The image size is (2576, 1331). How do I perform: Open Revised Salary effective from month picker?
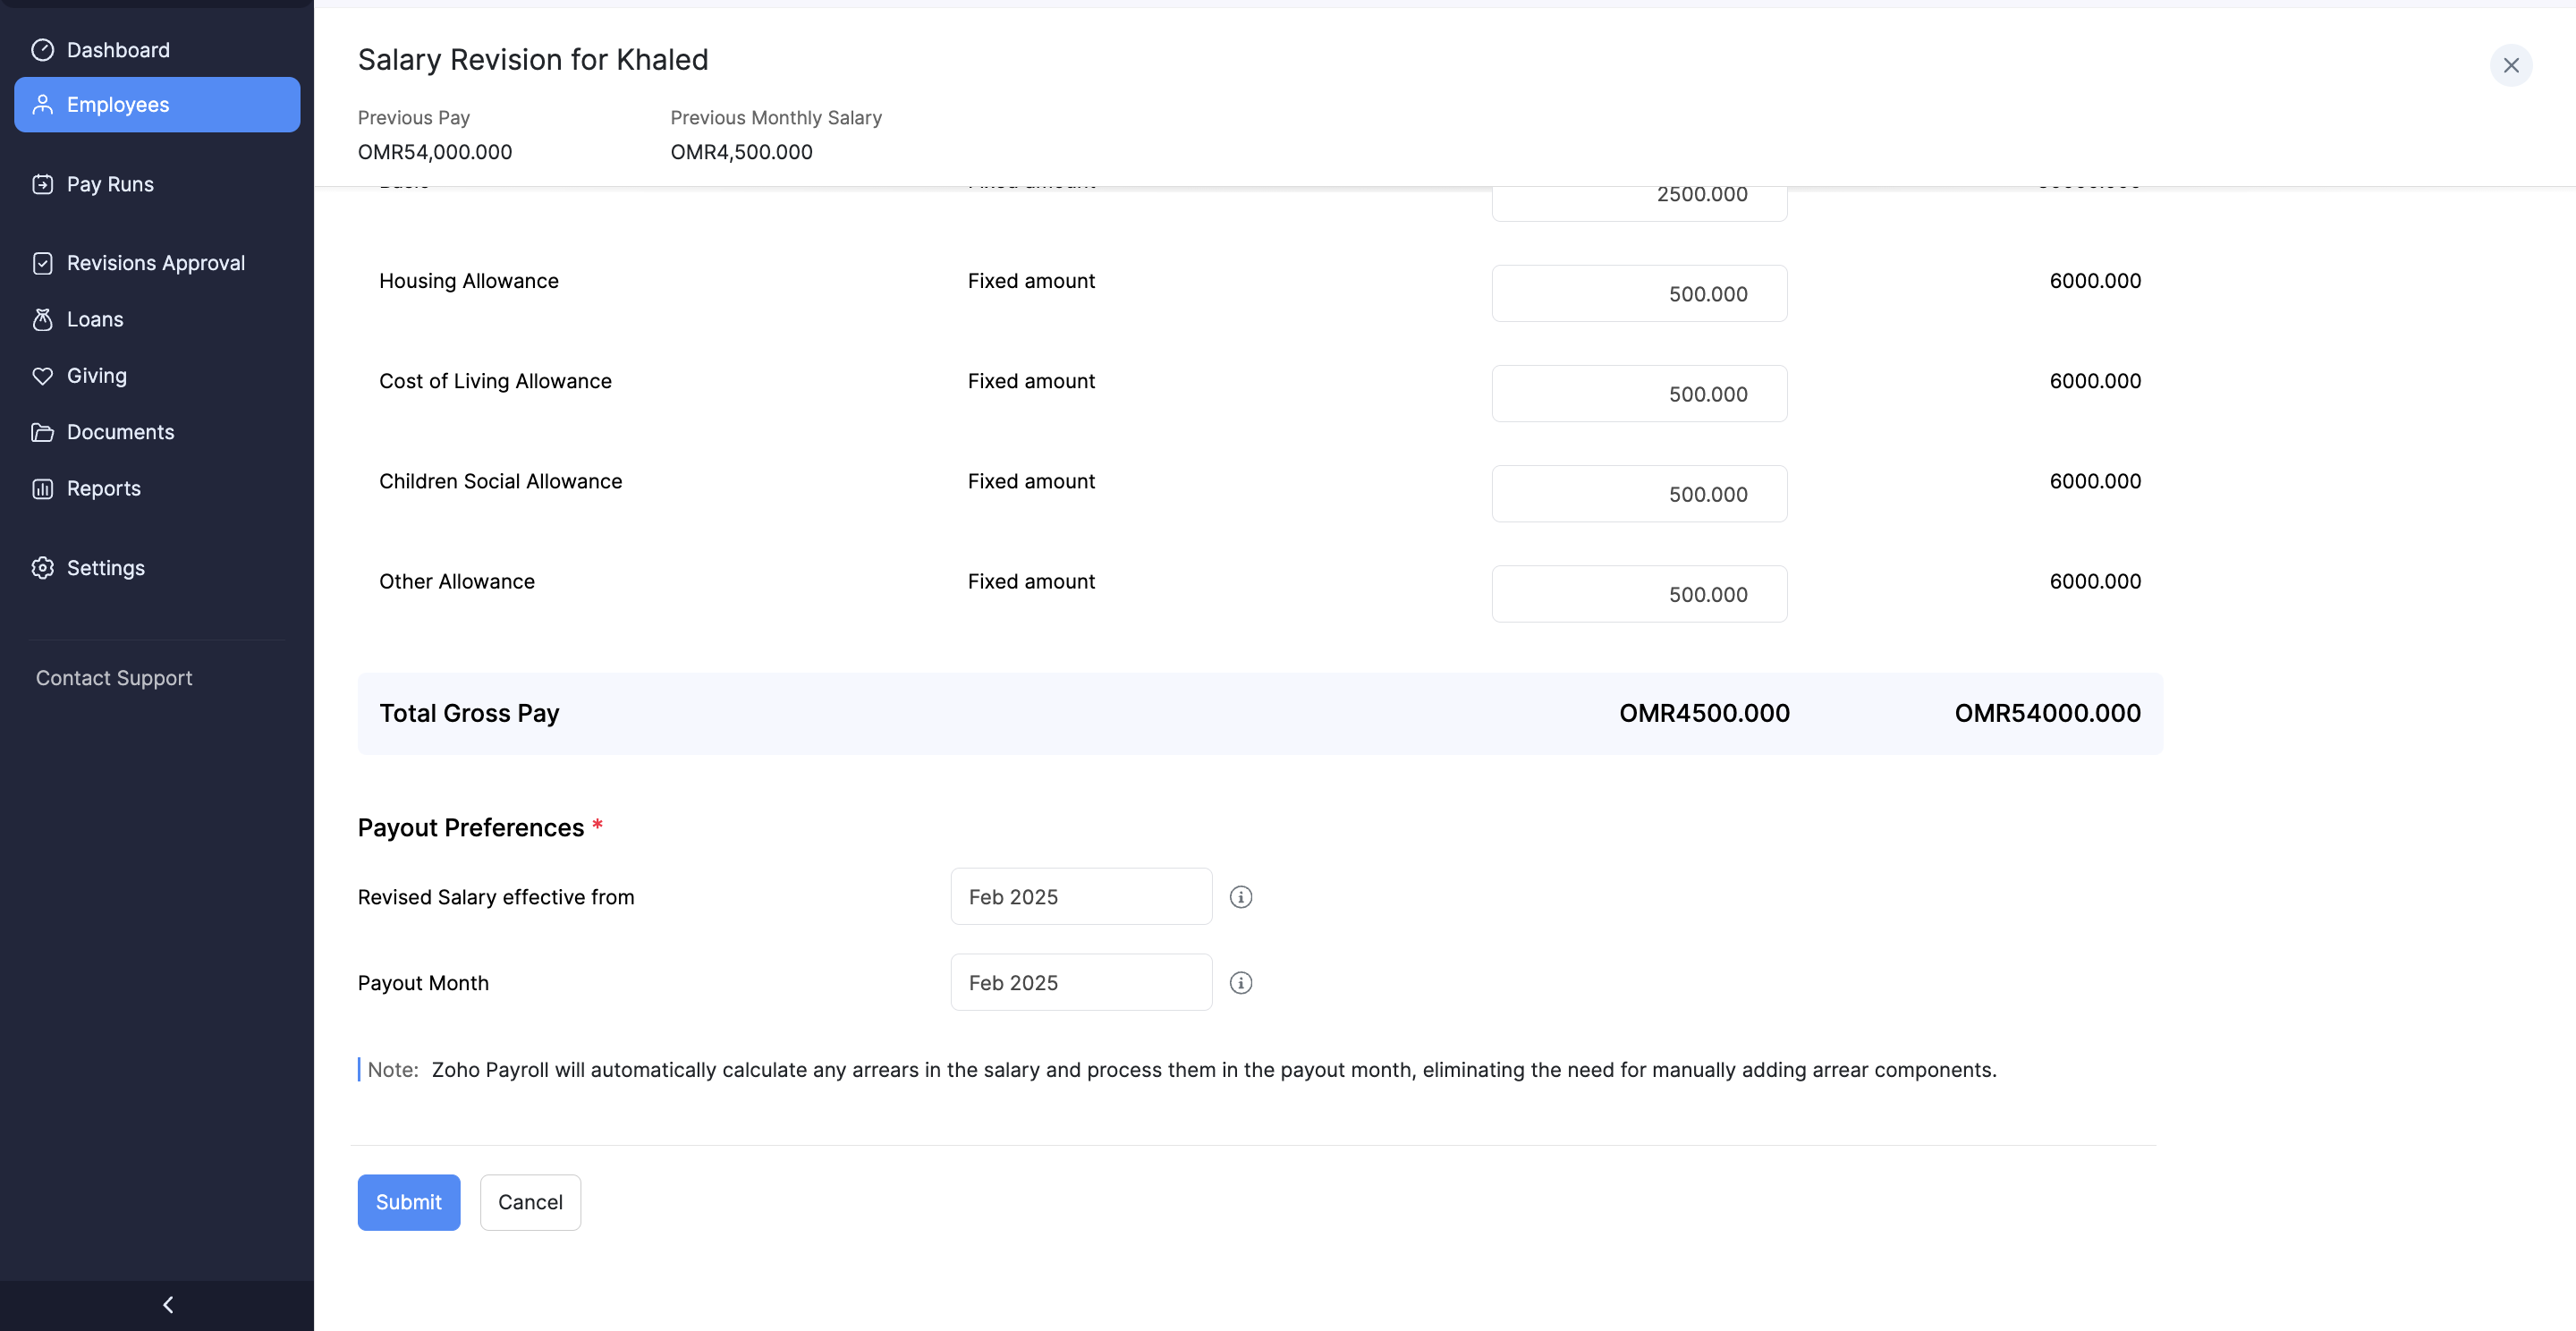click(1080, 897)
